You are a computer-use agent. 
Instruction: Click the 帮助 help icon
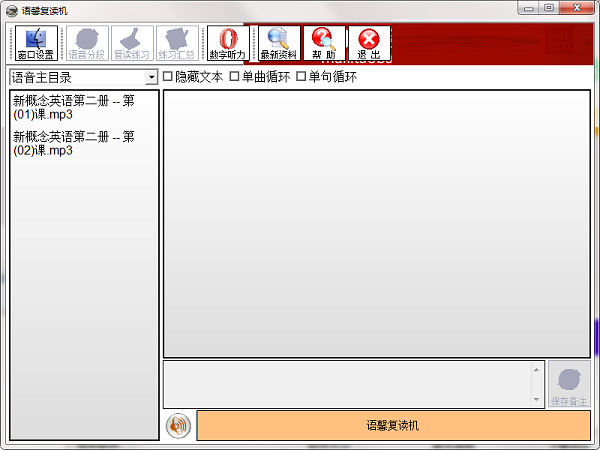coord(323,44)
